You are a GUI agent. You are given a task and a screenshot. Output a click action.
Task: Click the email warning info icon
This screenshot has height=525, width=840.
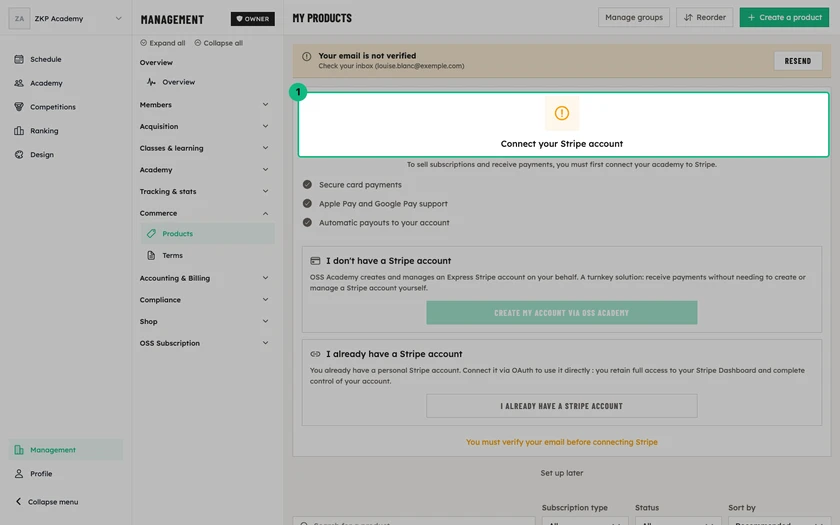pyautogui.click(x=306, y=56)
